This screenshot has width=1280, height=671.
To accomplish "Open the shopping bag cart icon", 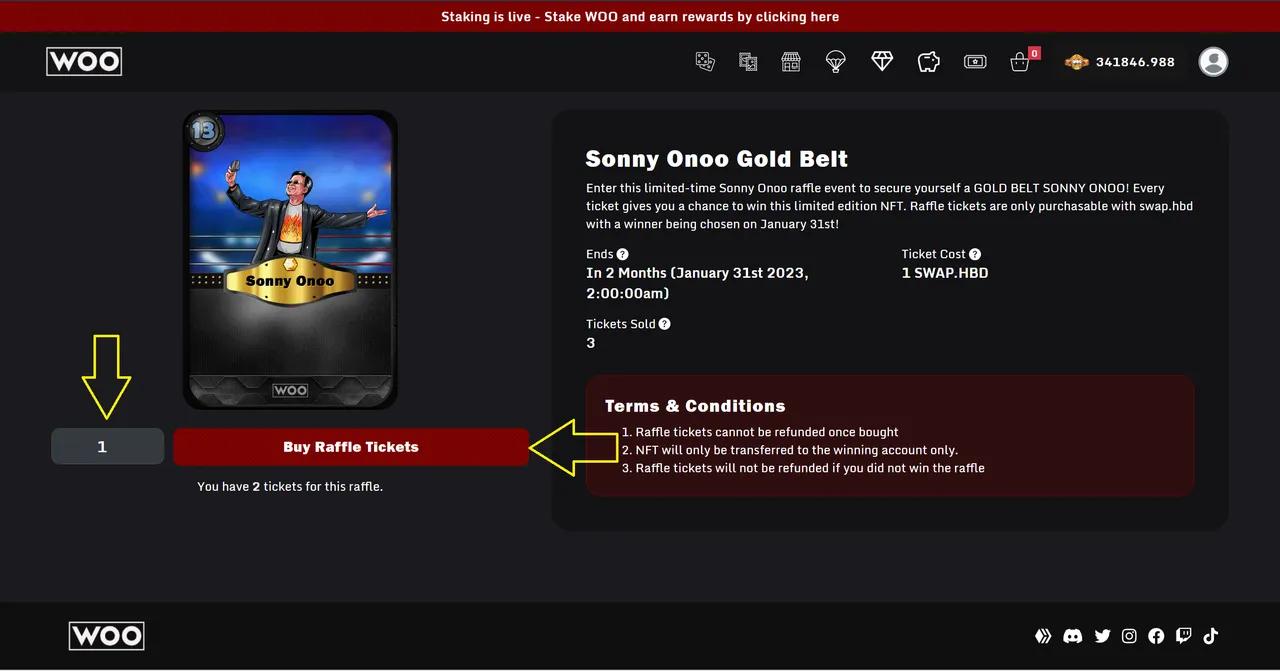I will (x=1020, y=62).
